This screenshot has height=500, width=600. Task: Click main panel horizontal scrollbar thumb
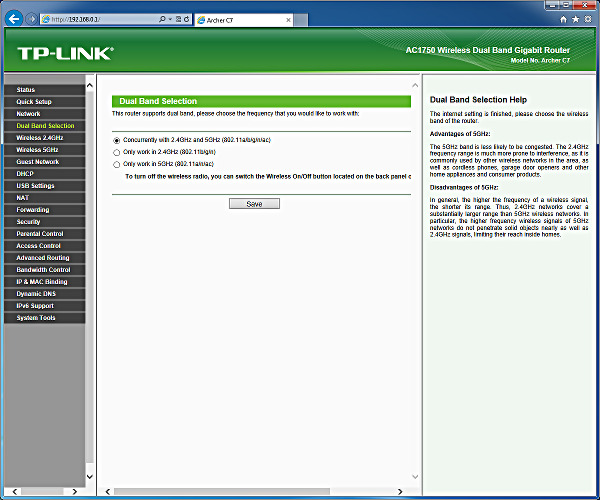(222, 492)
